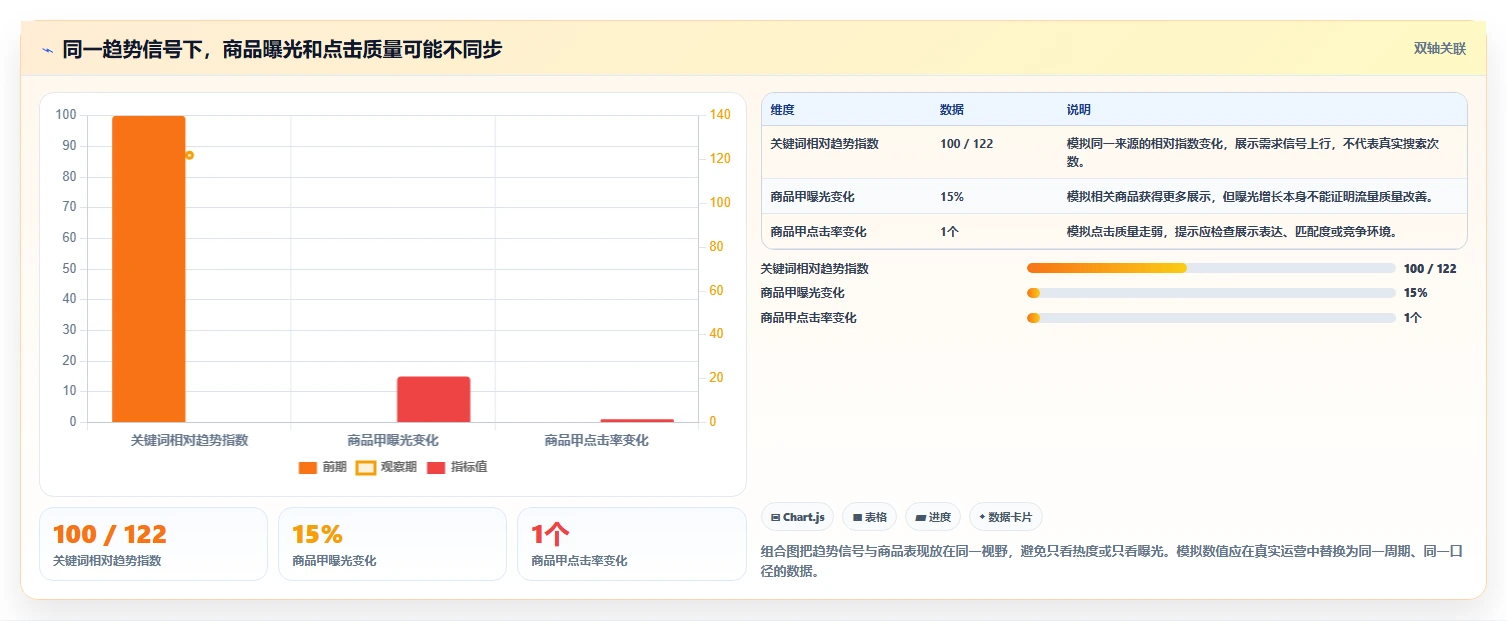The height and width of the screenshot is (621, 1507).
Task: Click the 维度 table column header
Action: [x=782, y=110]
